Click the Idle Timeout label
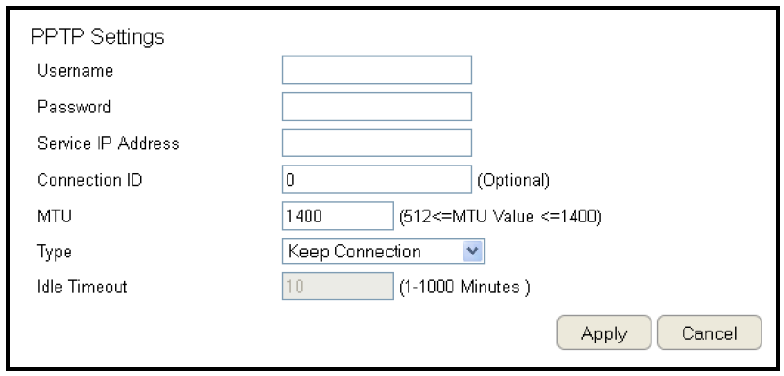The height and width of the screenshot is (376, 784). pyautogui.click(x=82, y=286)
